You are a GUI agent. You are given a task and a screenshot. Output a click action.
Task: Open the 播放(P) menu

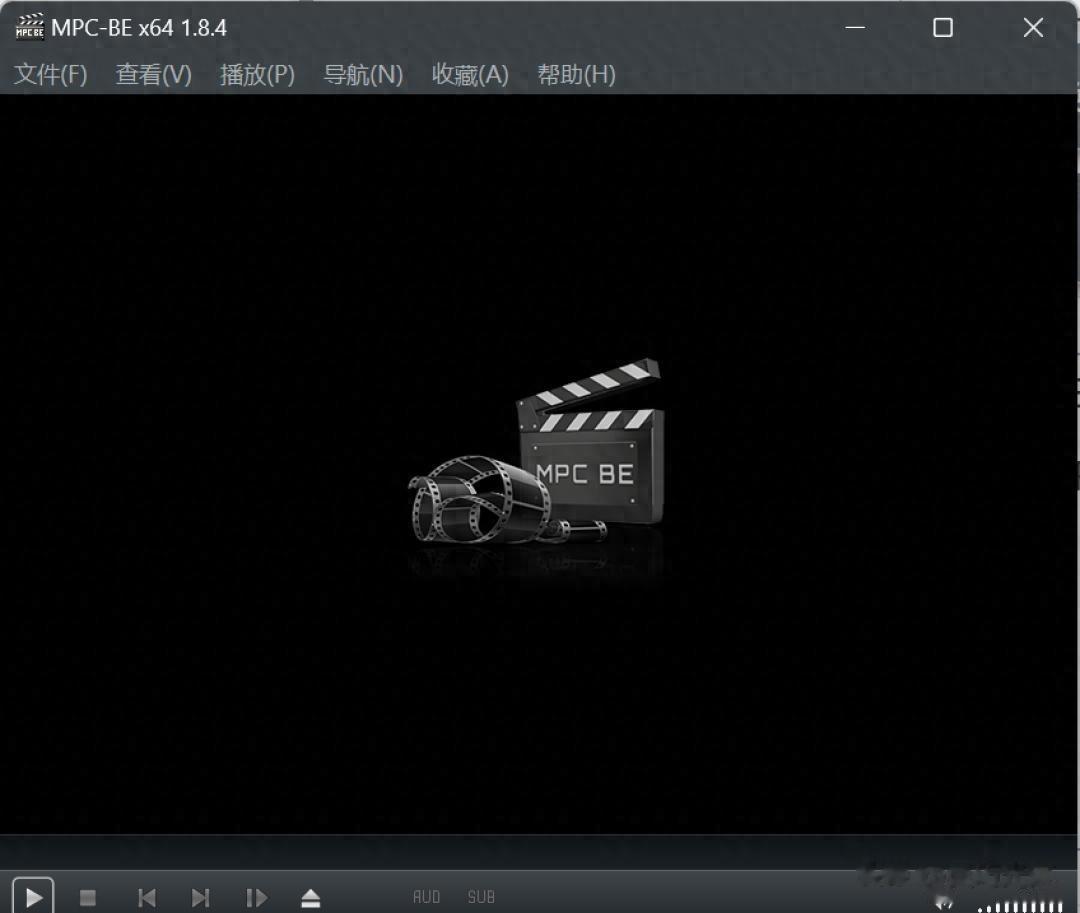[x=257, y=74]
